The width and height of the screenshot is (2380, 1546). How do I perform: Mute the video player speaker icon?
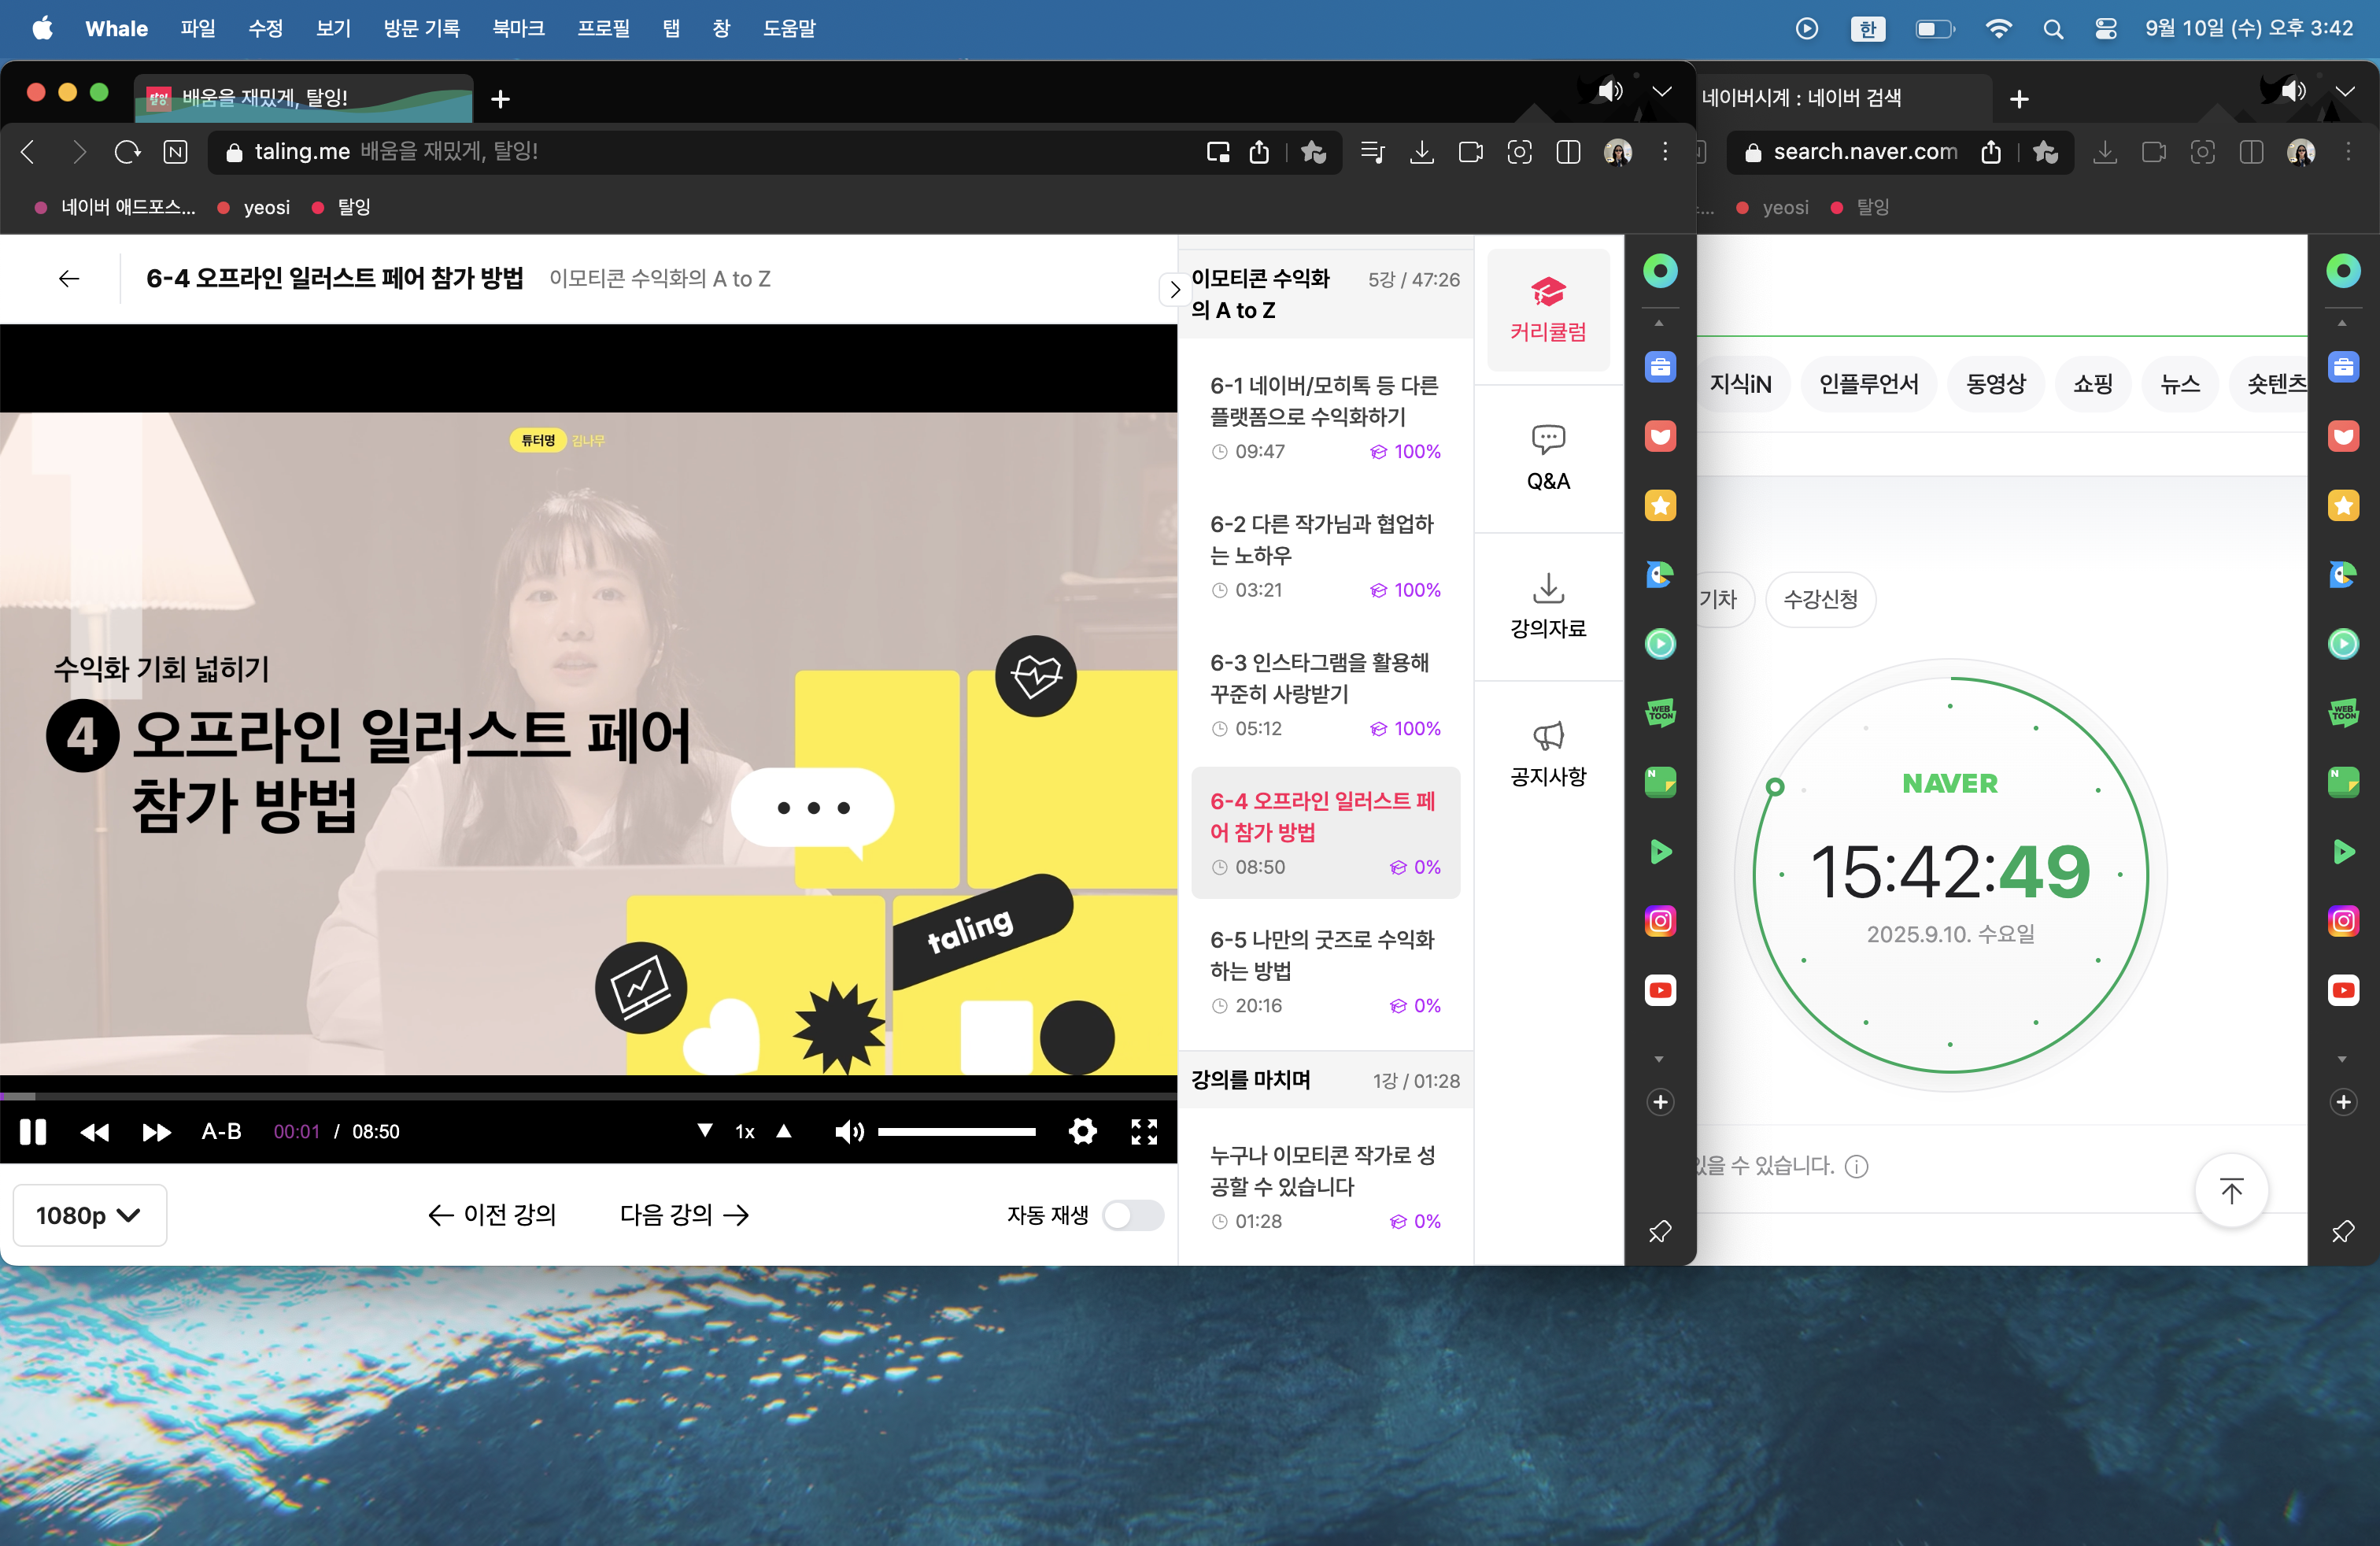848,1131
